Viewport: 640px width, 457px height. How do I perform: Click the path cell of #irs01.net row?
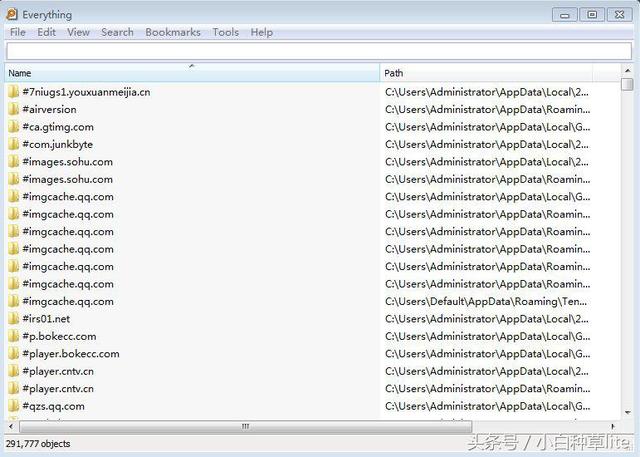pyautogui.click(x=487, y=319)
